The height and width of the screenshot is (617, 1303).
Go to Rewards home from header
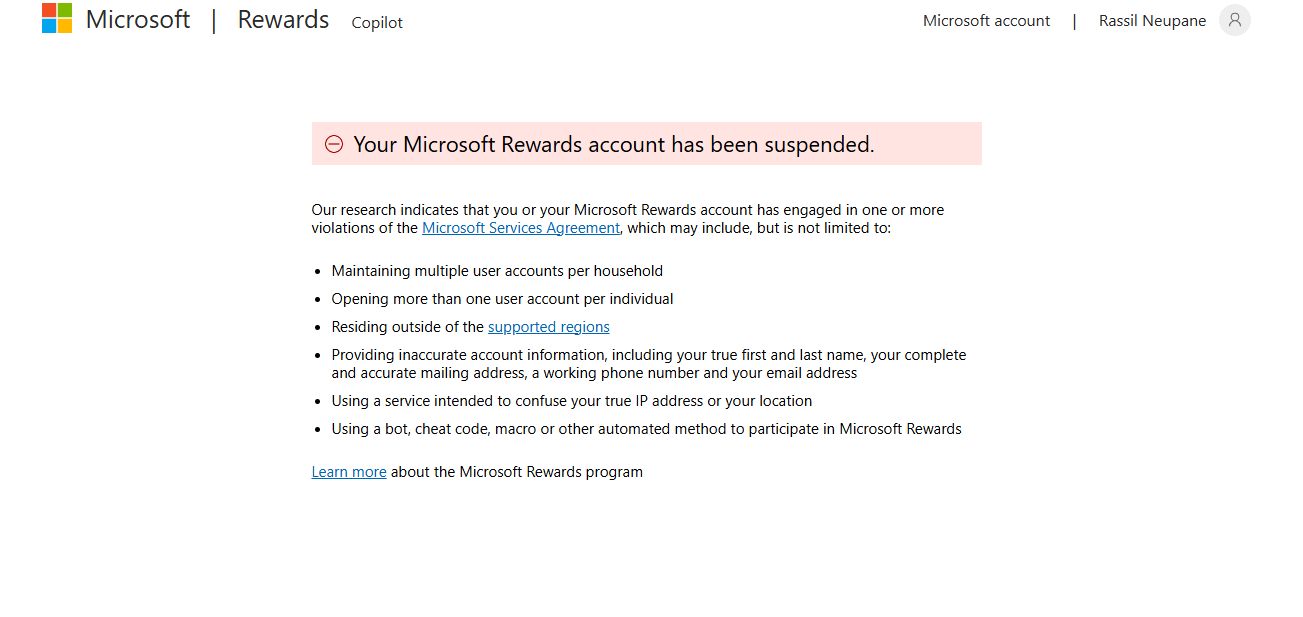(x=283, y=19)
